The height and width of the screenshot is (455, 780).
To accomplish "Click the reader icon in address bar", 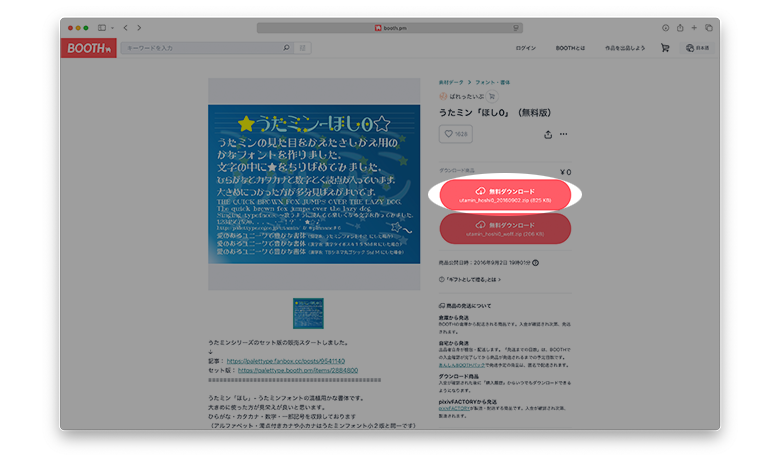I will tap(516, 28).
